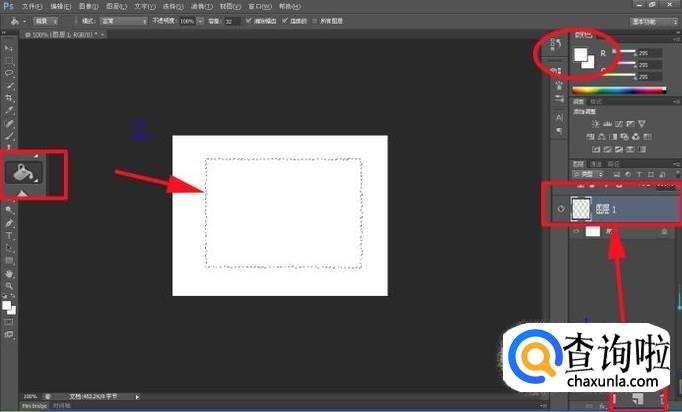The width and height of the screenshot is (682, 412).
Task: Open the Edit menu
Action: [x=60, y=7]
